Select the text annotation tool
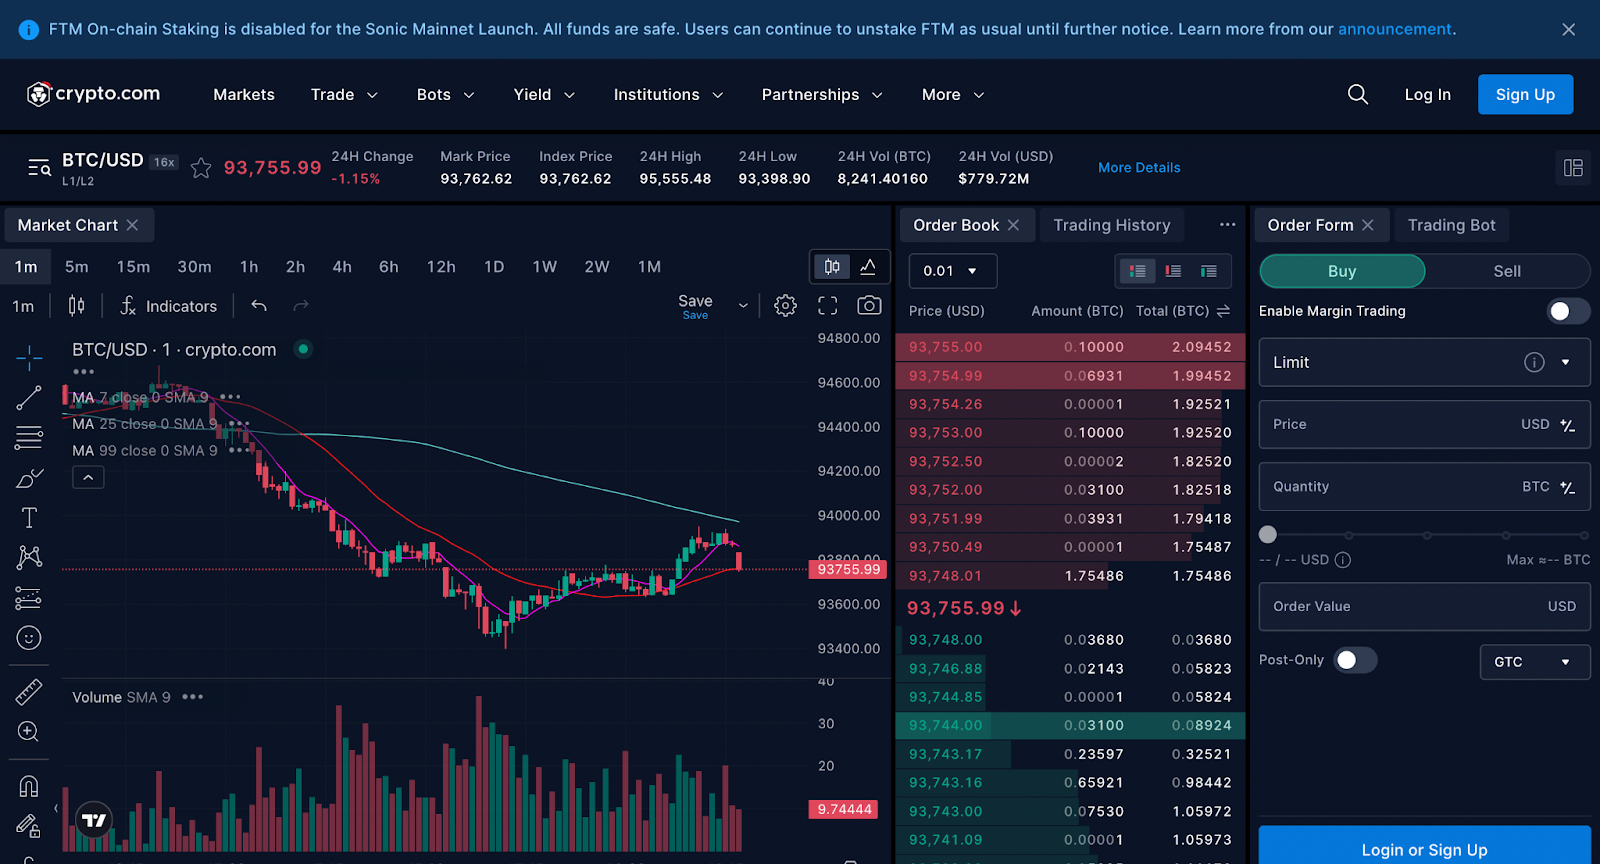 [x=29, y=517]
